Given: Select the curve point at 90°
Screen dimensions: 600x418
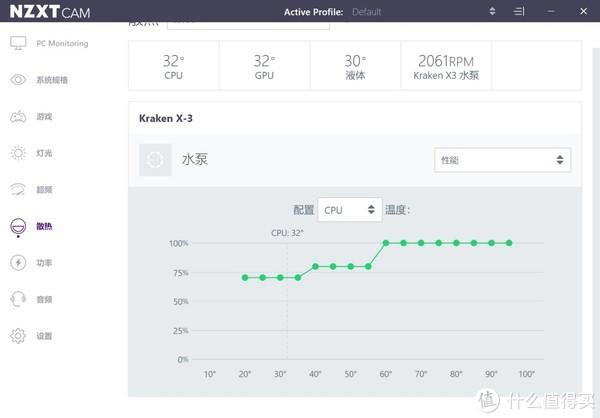Looking at the screenshot, I should pyautogui.click(x=491, y=243).
